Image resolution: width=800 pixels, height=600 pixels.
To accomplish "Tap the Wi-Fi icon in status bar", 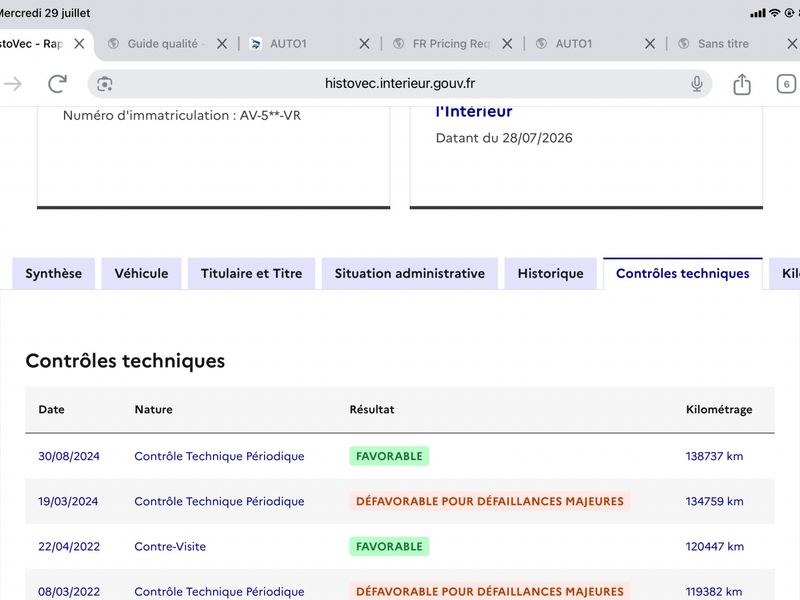I will [775, 13].
